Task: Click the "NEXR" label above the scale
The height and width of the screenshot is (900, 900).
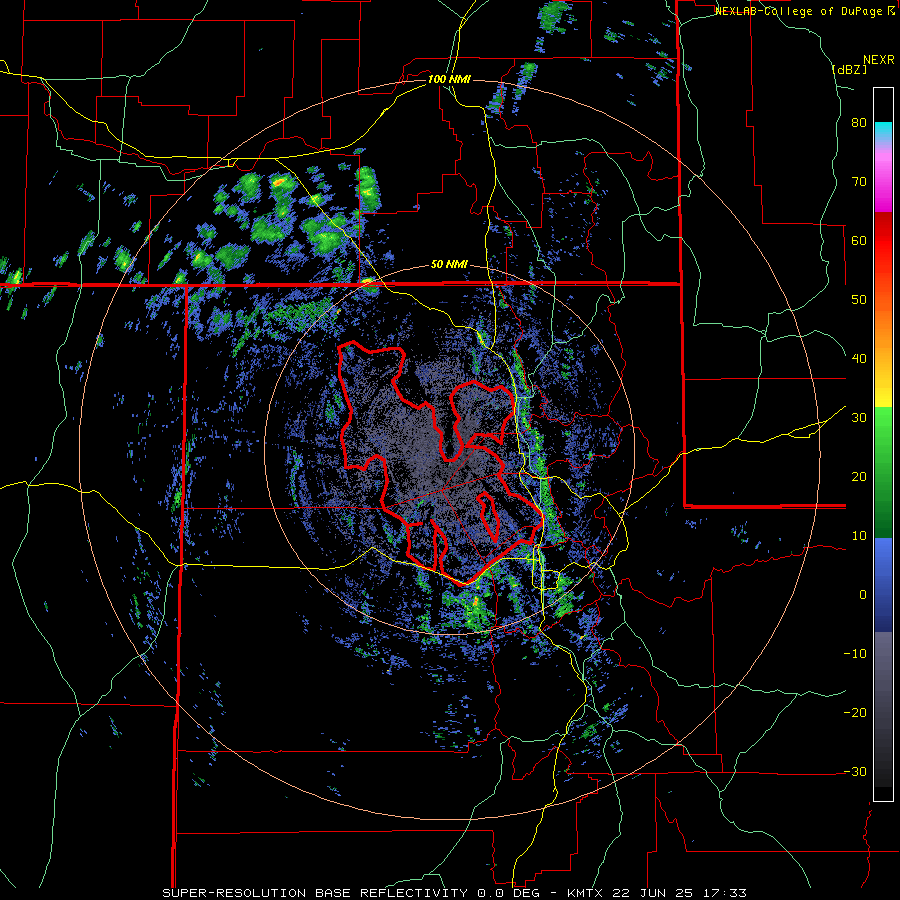Action: [878, 60]
